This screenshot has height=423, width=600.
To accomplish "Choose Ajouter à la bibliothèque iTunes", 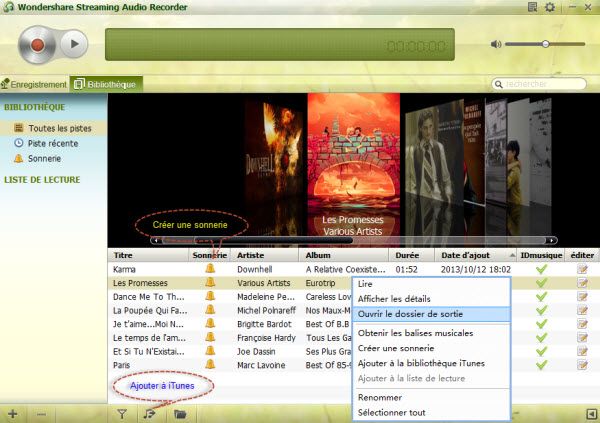I will tap(431, 363).
